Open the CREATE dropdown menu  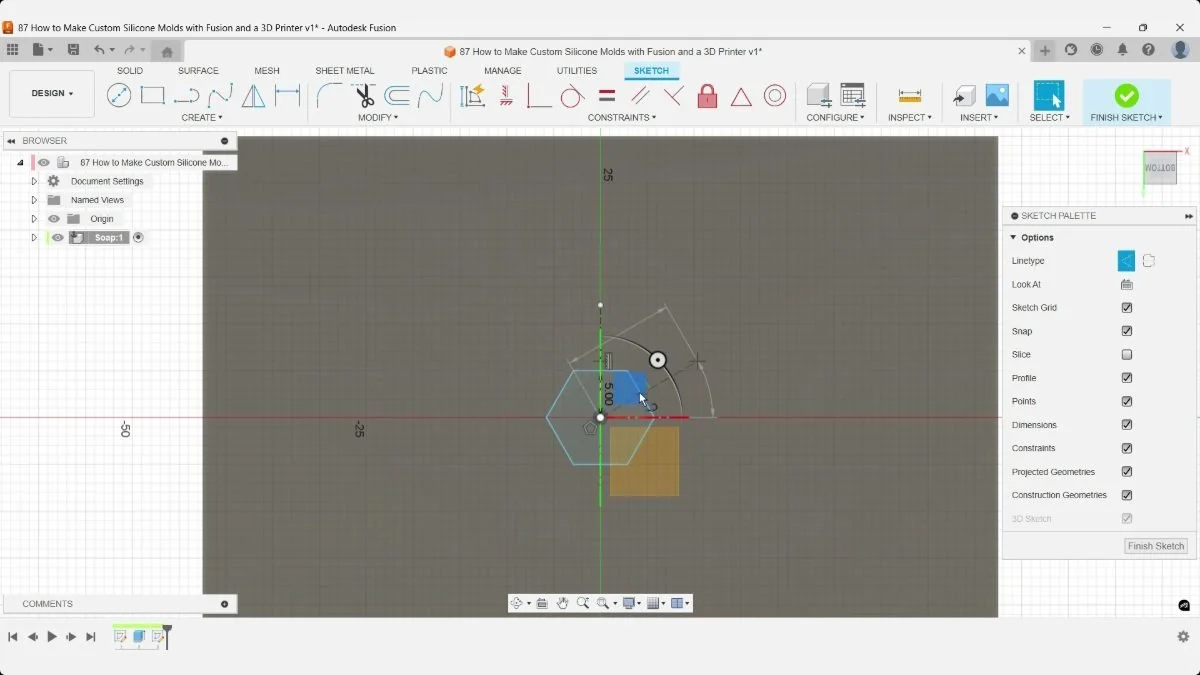202,118
